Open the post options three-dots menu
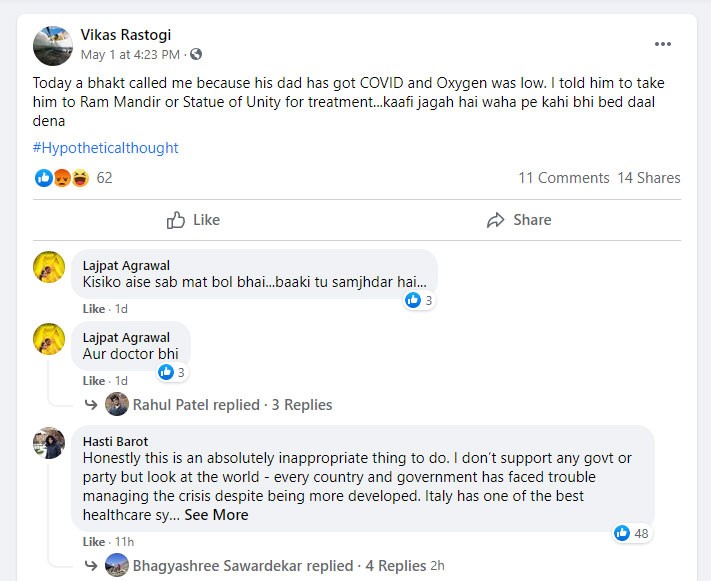This screenshot has width=711, height=581. (662, 44)
